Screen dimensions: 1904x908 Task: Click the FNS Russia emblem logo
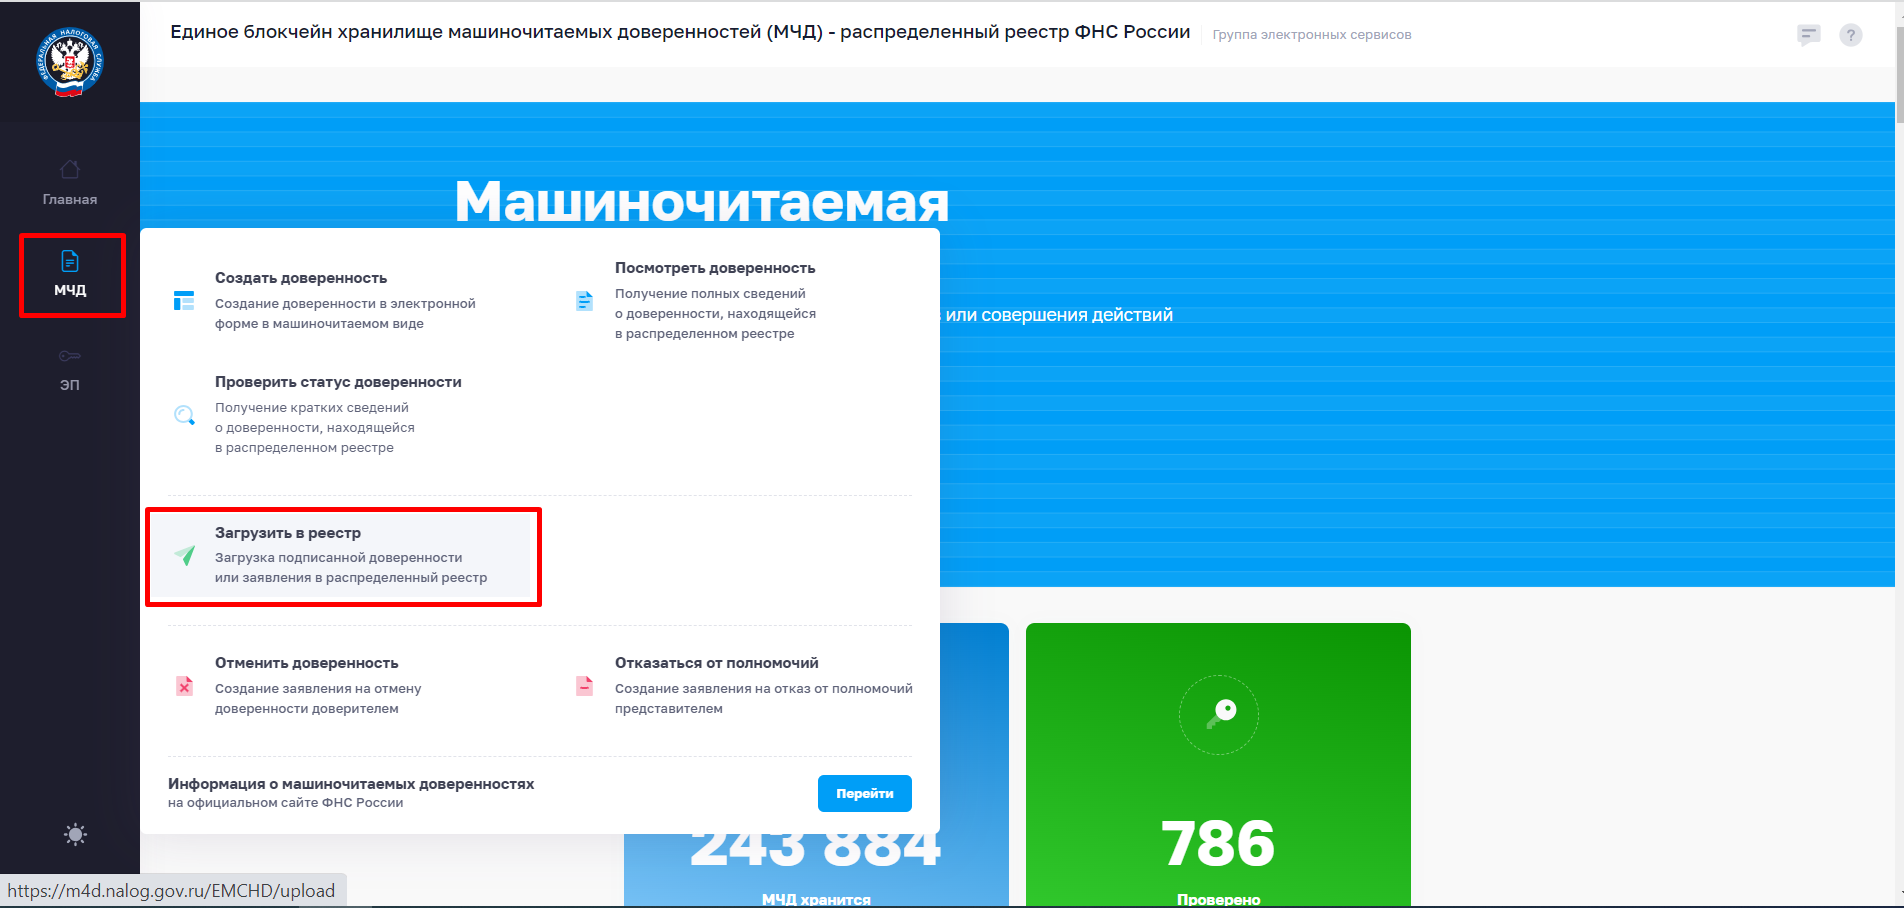tap(69, 62)
